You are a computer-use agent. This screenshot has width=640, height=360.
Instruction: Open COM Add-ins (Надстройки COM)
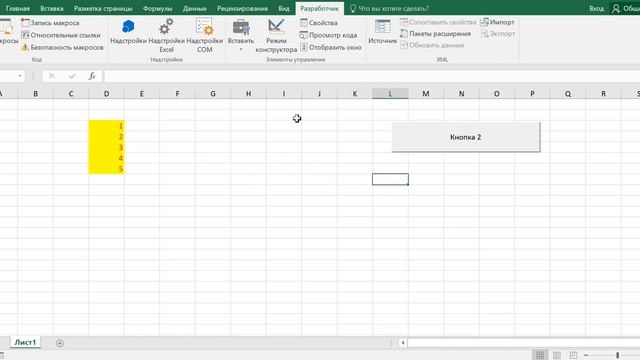coord(204,36)
